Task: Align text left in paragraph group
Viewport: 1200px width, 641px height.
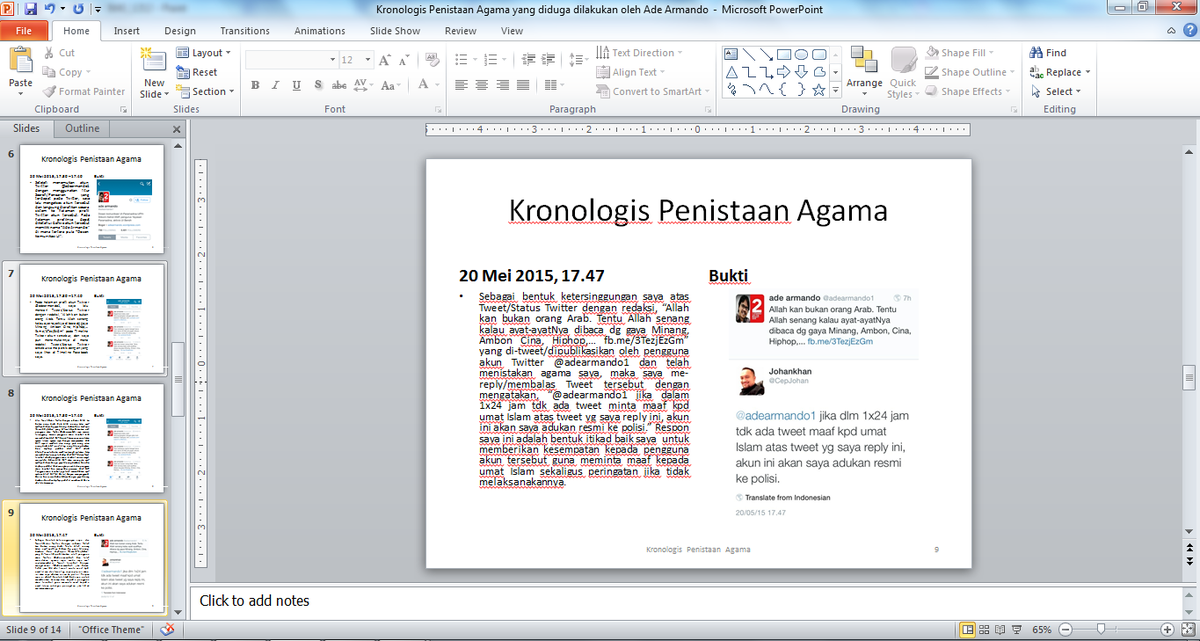Action: [x=461, y=85]
